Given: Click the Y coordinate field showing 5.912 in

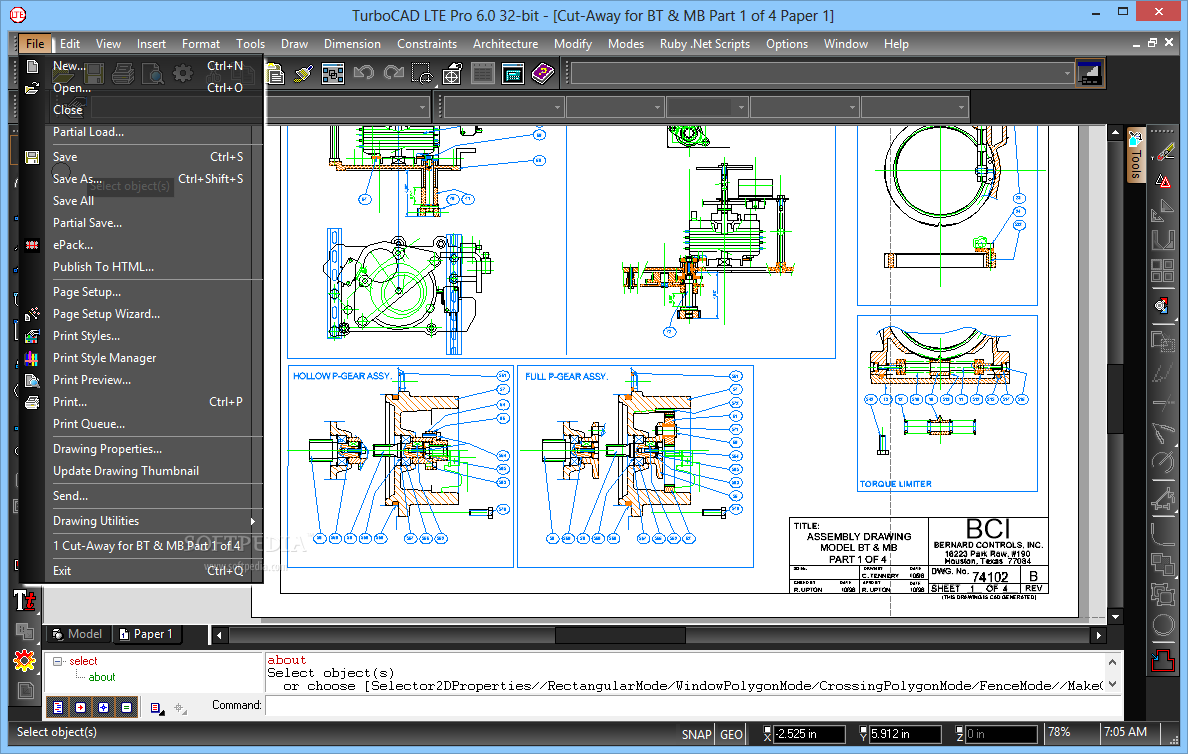Looking at the screenshot, I should tap(904, 734).
